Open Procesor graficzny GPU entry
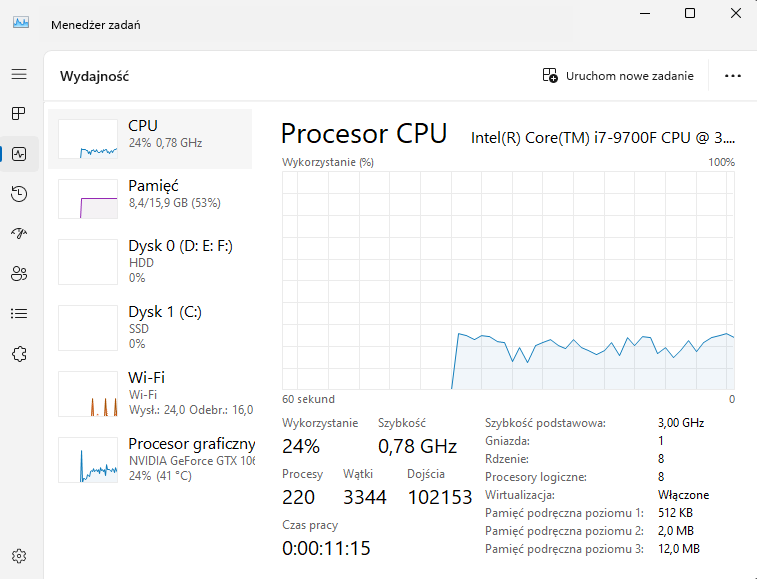 coord(150,458)
